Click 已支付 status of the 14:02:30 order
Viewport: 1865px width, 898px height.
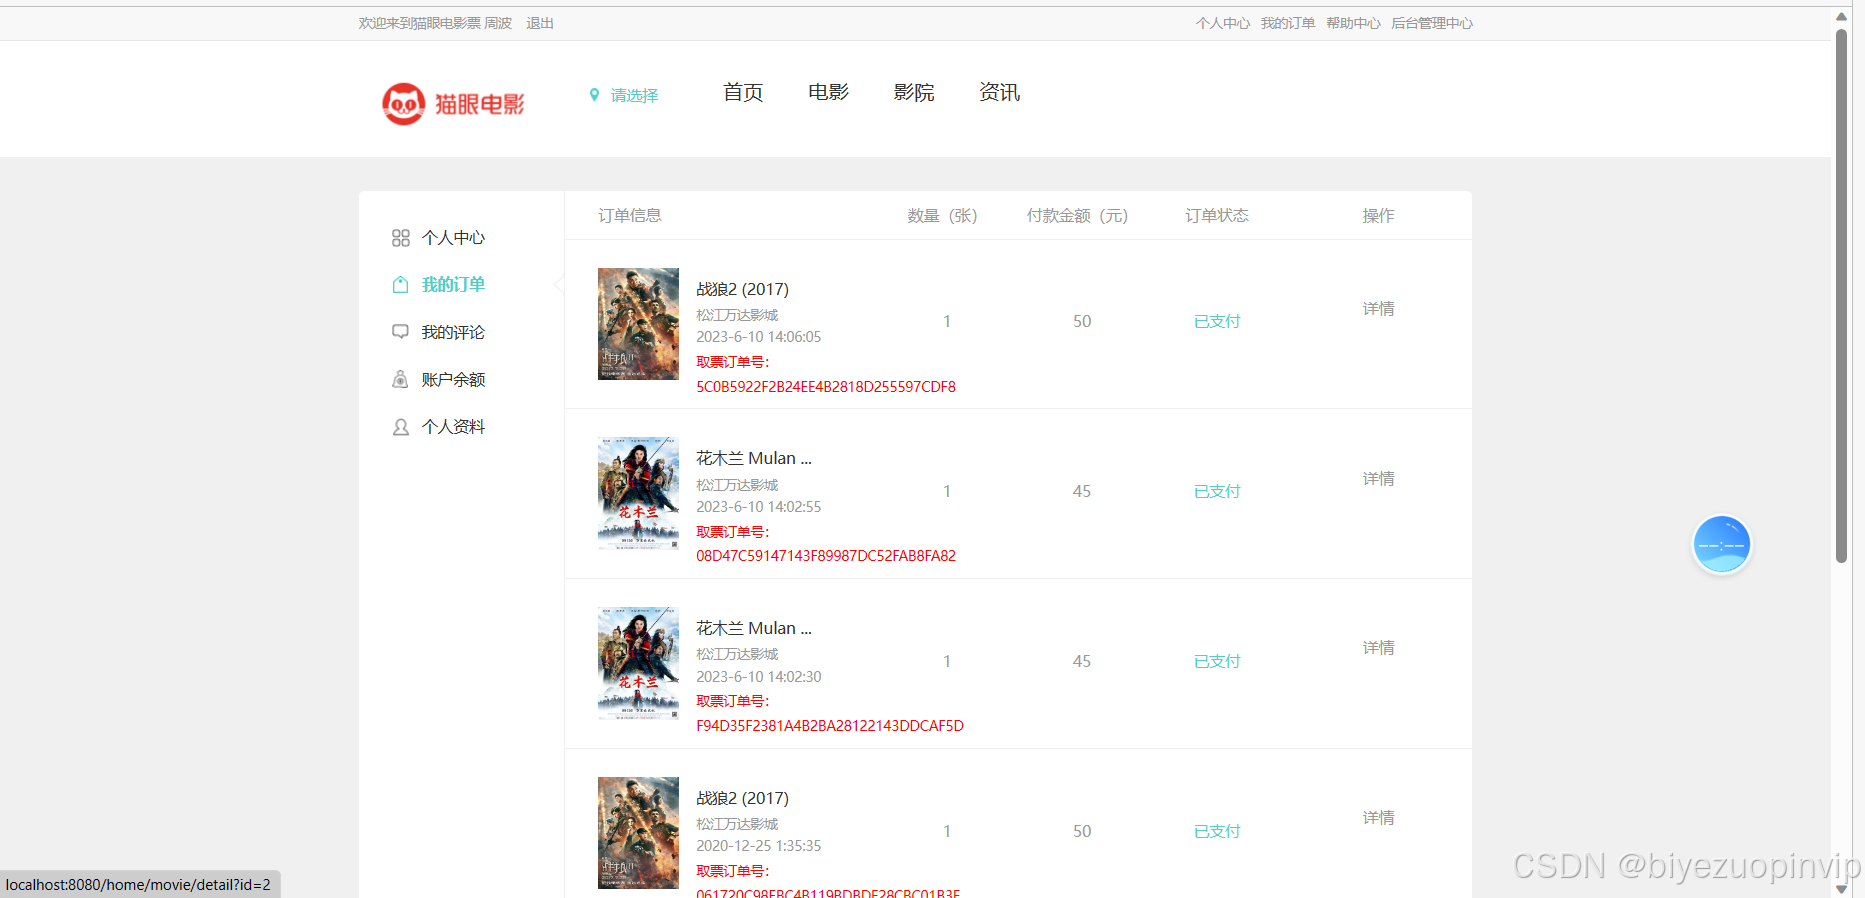pyautogui.click(x=1217, y=661)
